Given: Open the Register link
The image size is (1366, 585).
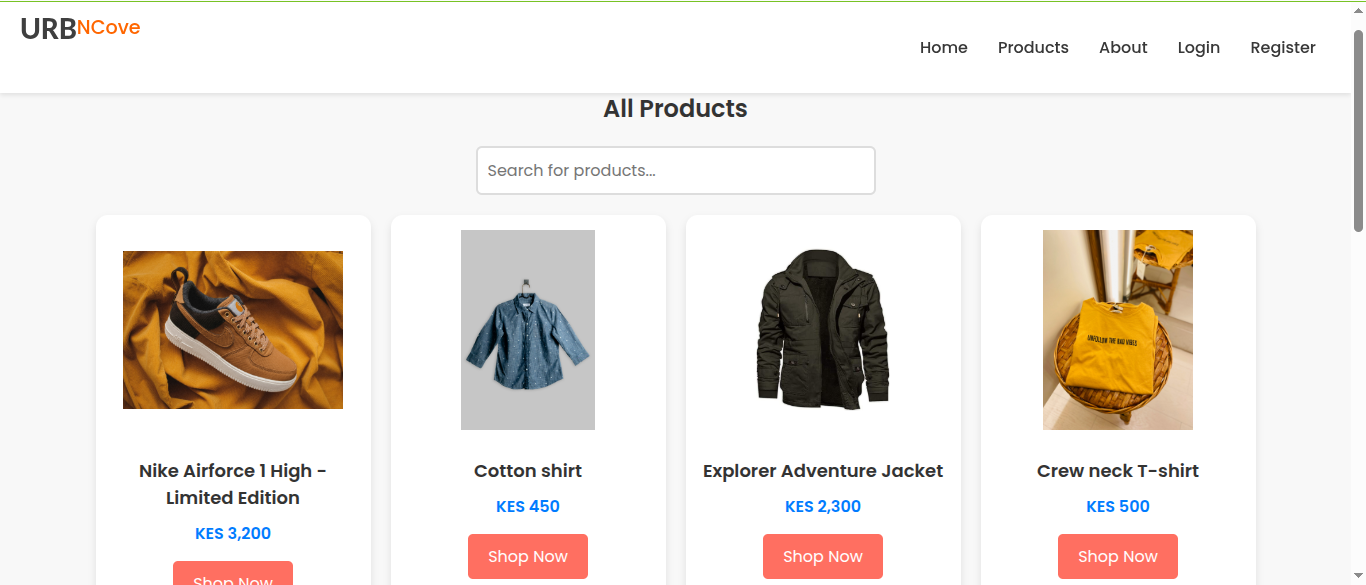Looking at the screenshot, I should coord(1283,47).
